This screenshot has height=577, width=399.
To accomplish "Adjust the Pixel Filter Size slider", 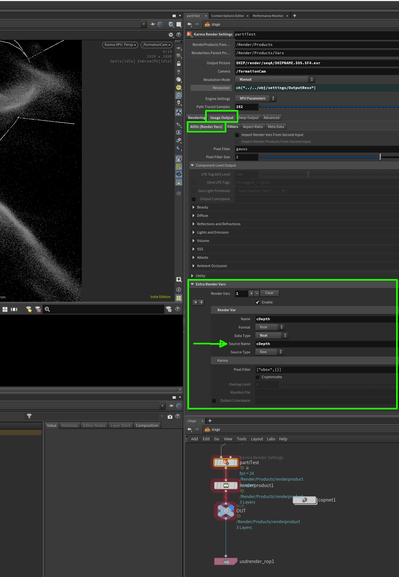I will click(329, 157).
